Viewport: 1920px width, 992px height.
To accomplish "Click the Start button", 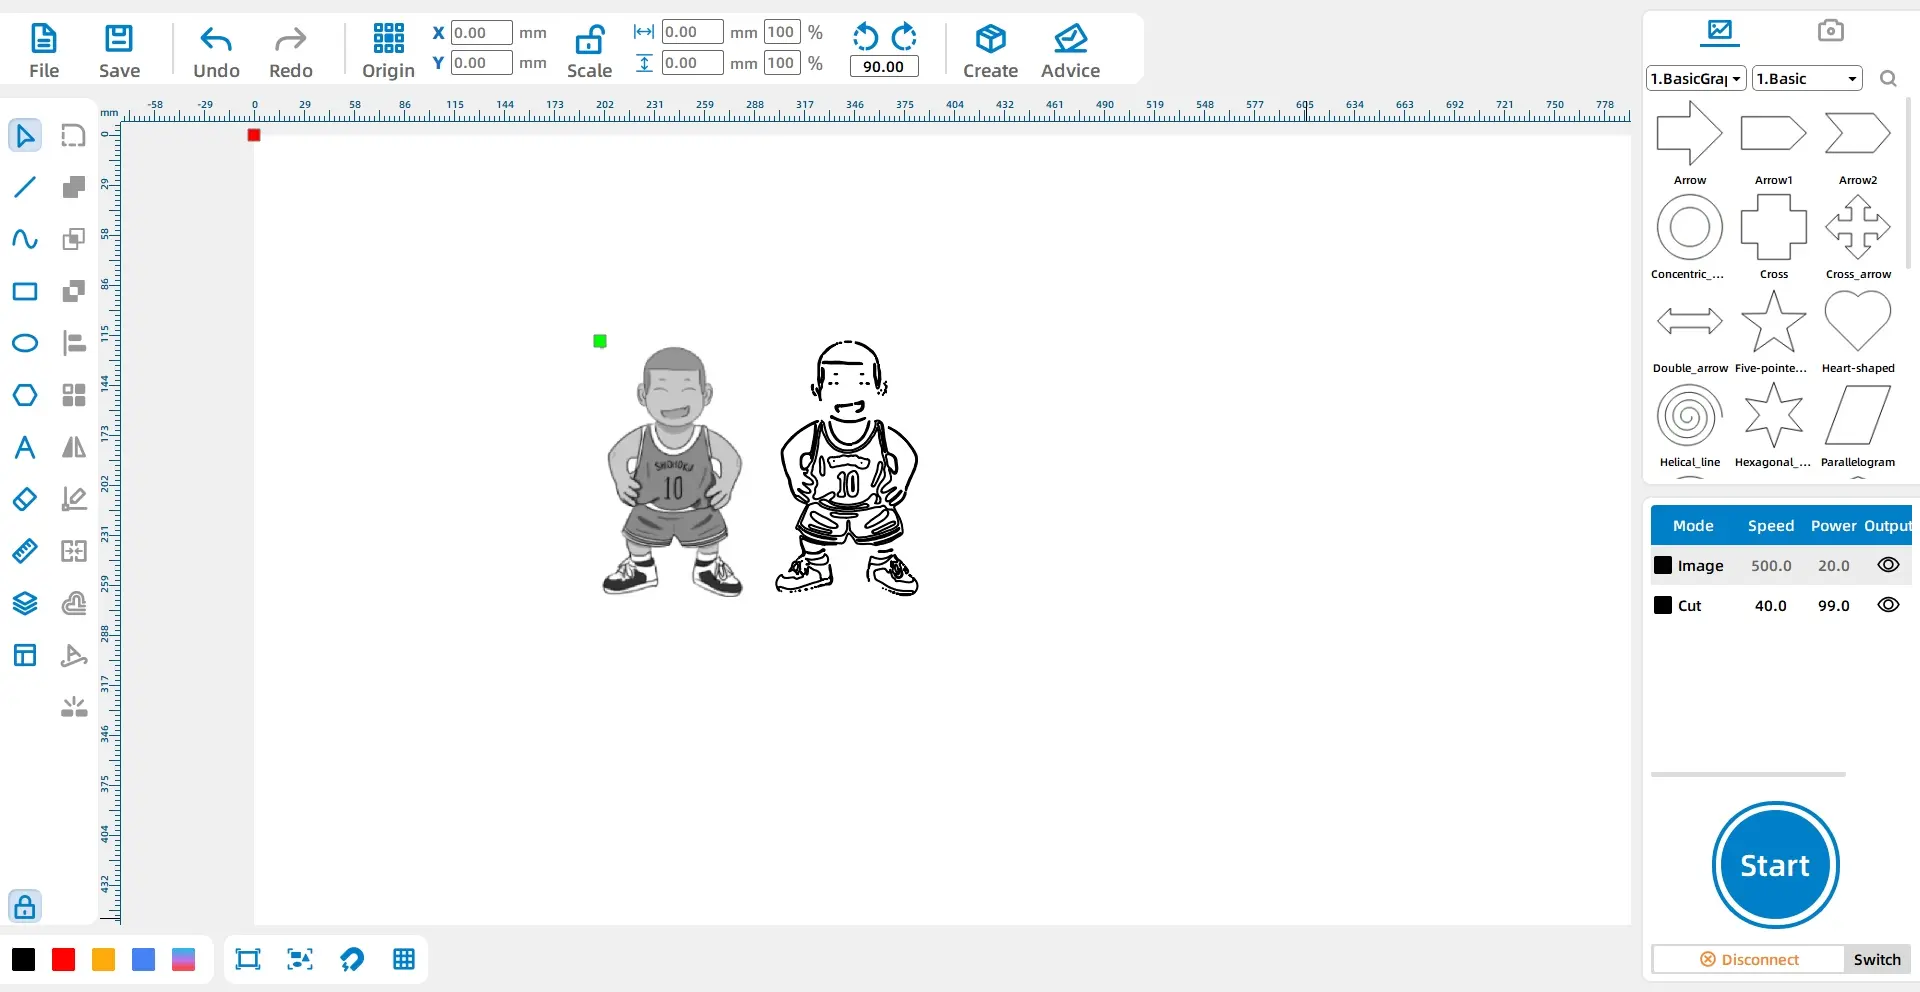I will 1776,865.
